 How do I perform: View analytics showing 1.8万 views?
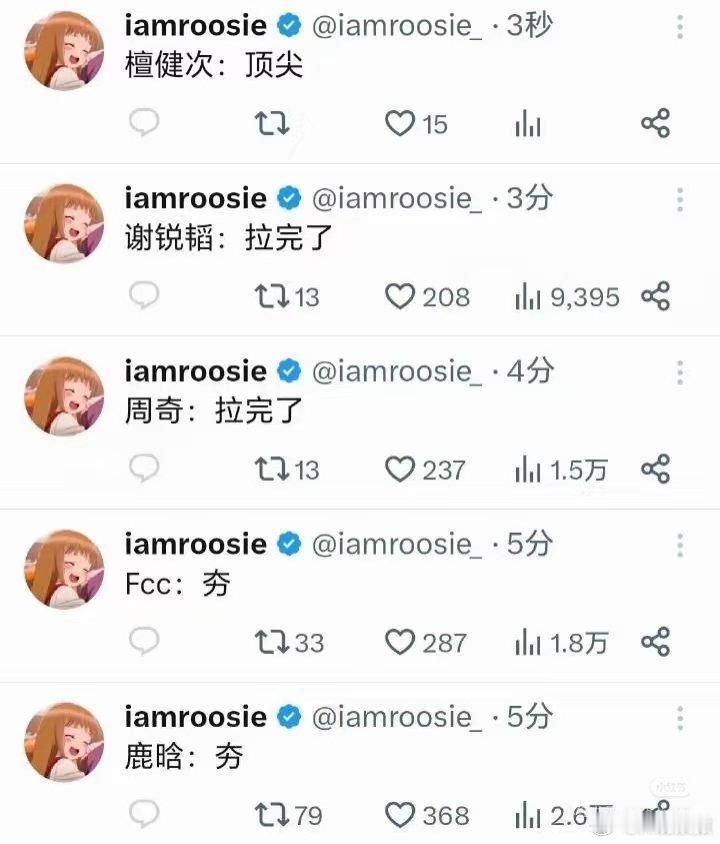click(x=562, y=643)
